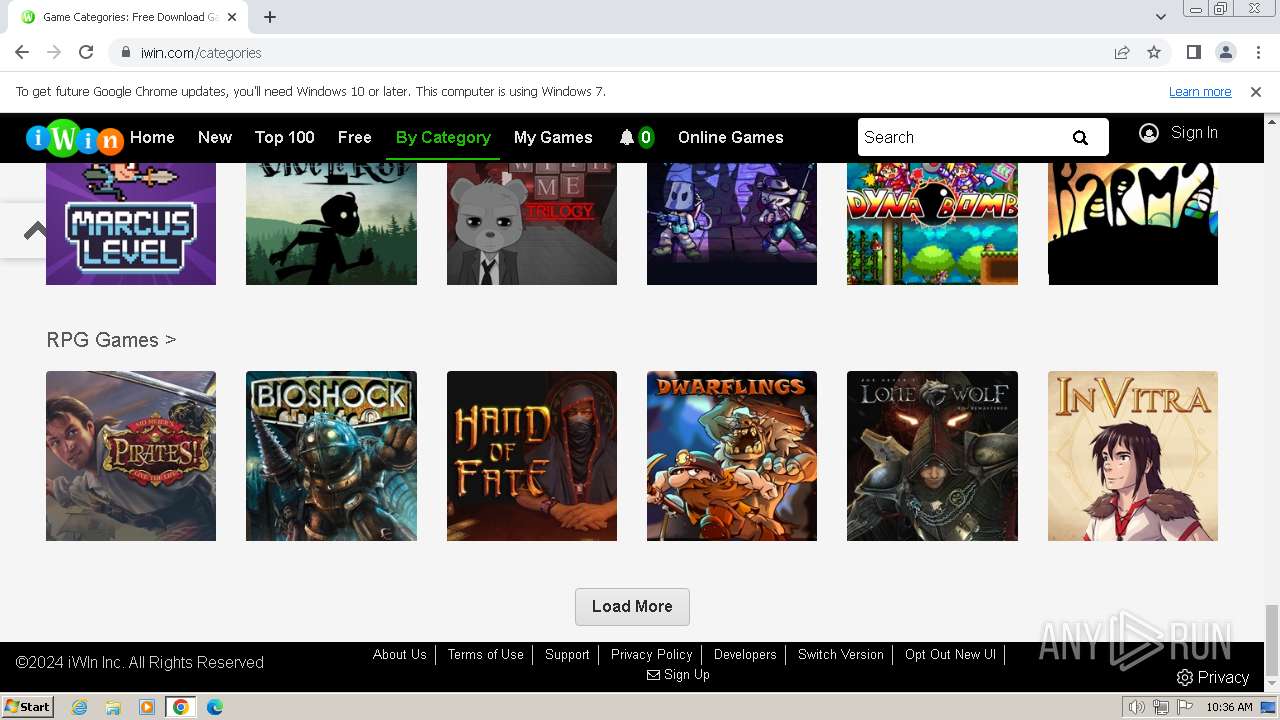This screenshot has height=720, width=1280.
Task: Click Opt Out New UI link
Action: pos(951,655)
